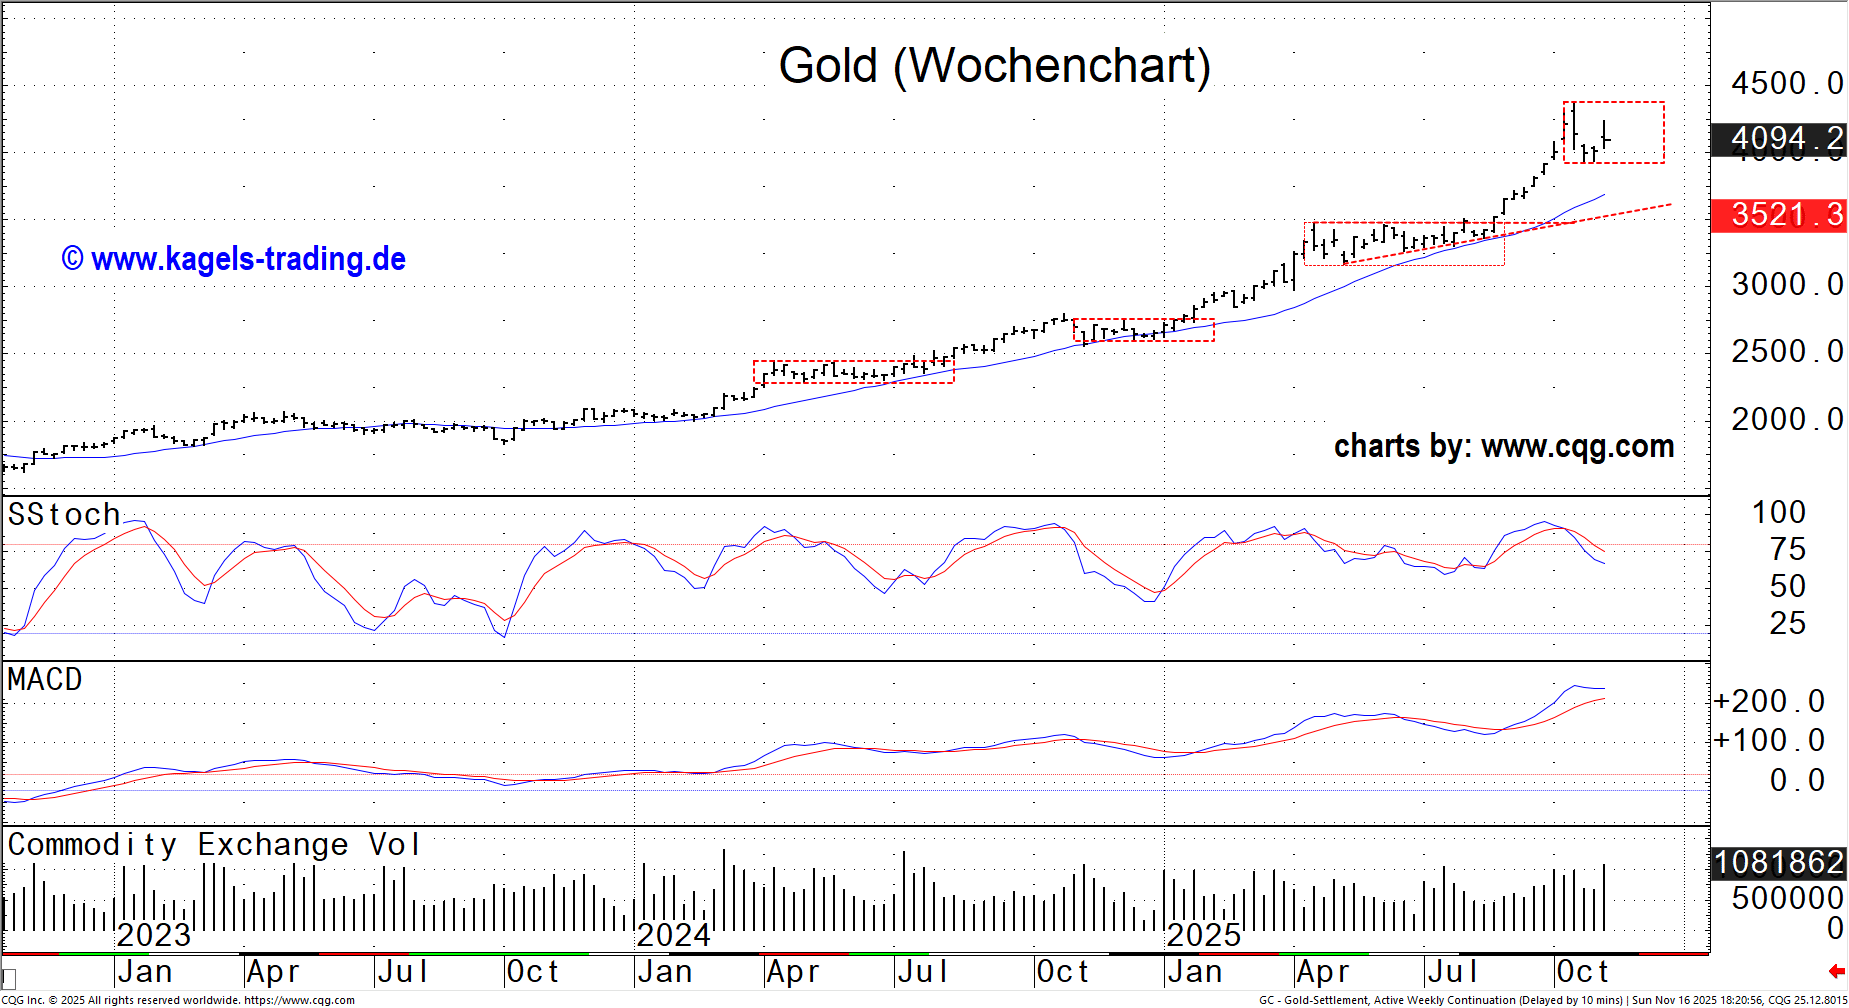This screenshot has width=1849, height=1008.
Task: Click the https://www.cqg.com footer link
Action: pos(299,1000)
